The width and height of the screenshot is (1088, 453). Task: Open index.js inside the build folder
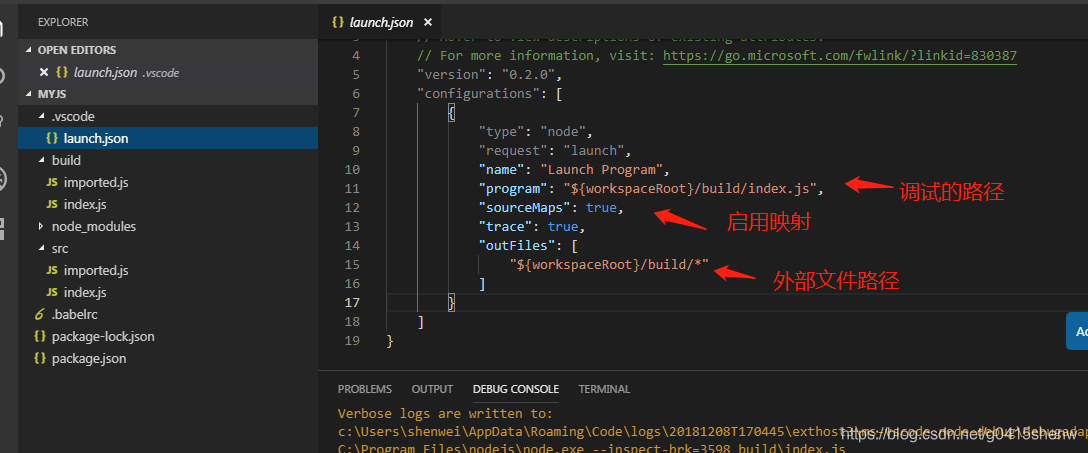click(x=85, y=205)
